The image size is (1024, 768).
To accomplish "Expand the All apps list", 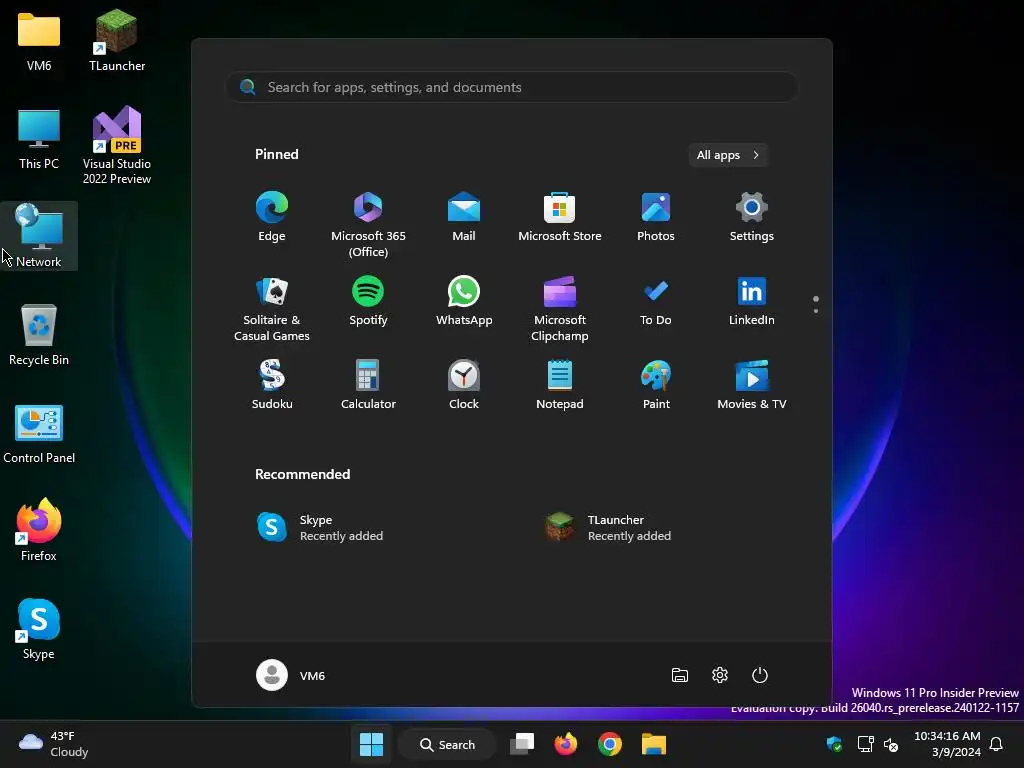I will point(728,155).
